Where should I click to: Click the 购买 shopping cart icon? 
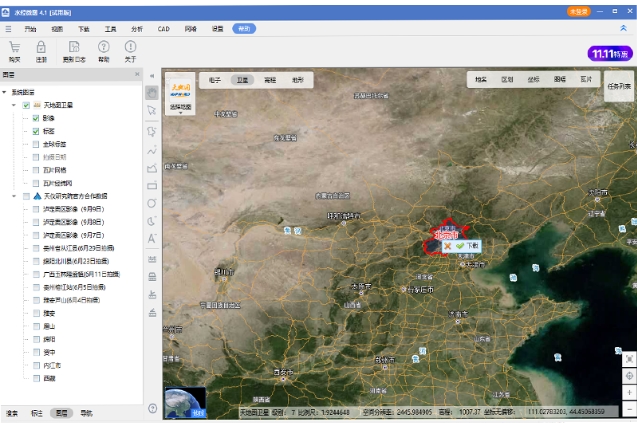15,51
